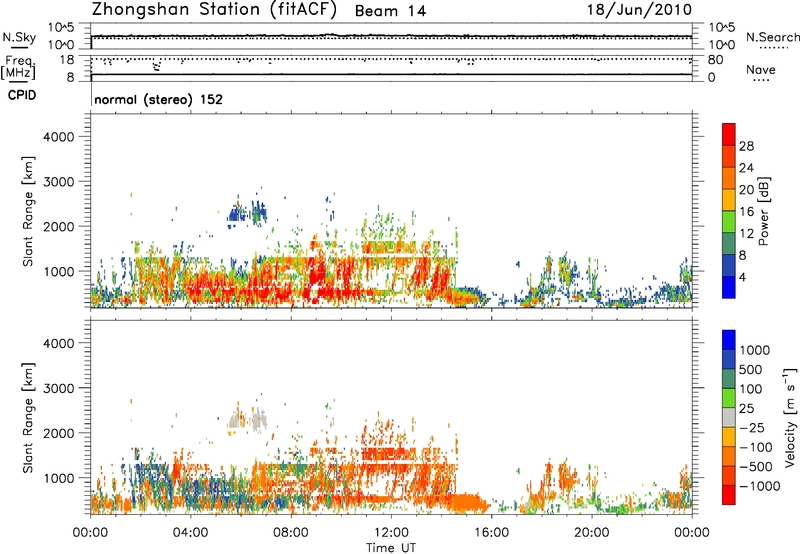Click the '18' frequency axis tick label
The width and height of the screenshot is (800, 554).
point(67,60)
